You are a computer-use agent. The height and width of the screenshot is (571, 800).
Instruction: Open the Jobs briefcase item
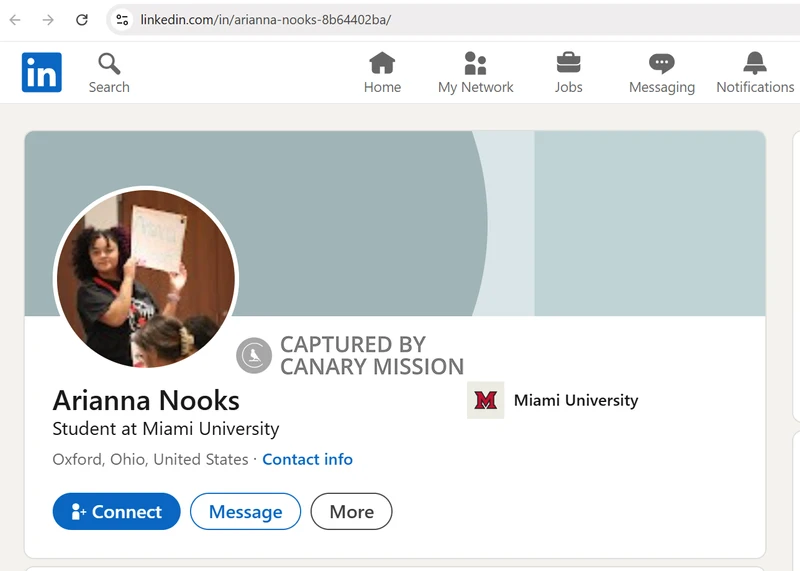568,73
